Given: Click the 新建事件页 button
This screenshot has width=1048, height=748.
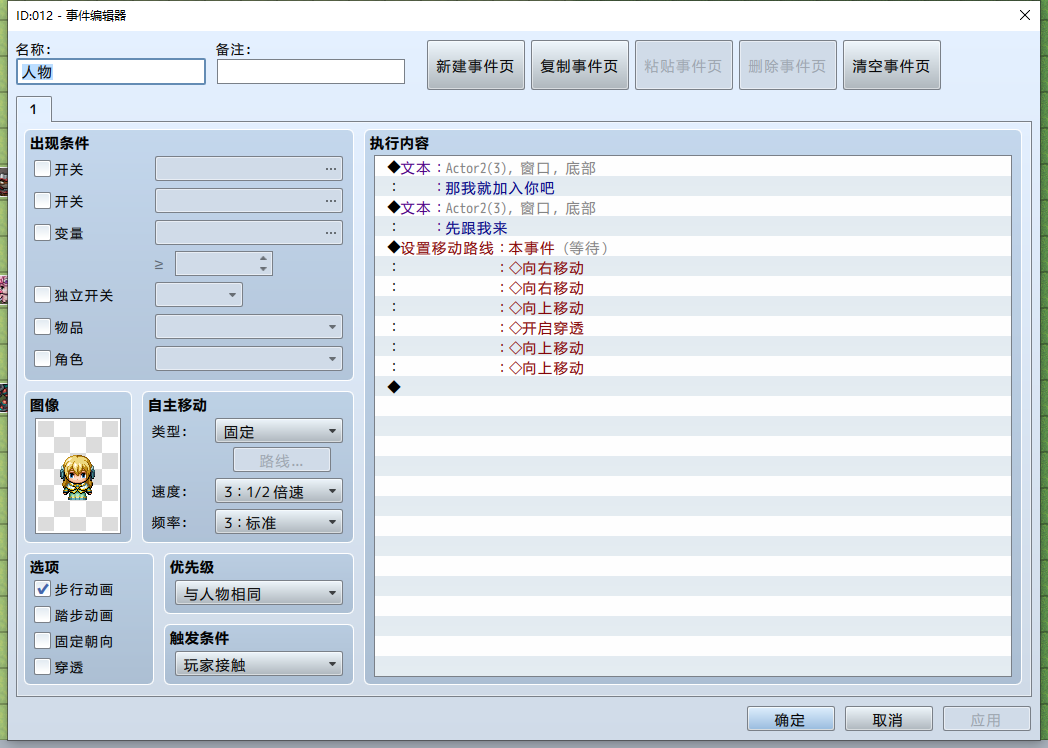Looking at the screenshot, I should (x=475, y=66).
